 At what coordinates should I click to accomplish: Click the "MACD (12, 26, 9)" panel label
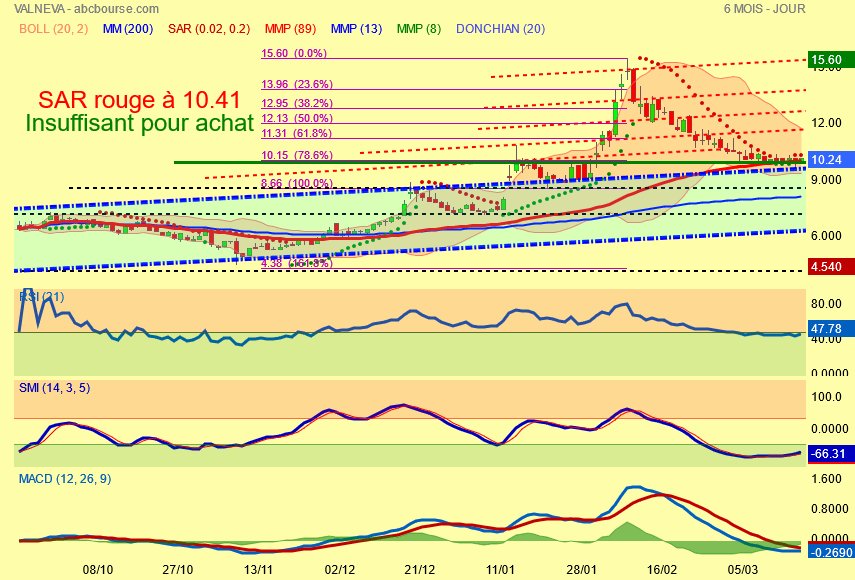click(65, 479)
